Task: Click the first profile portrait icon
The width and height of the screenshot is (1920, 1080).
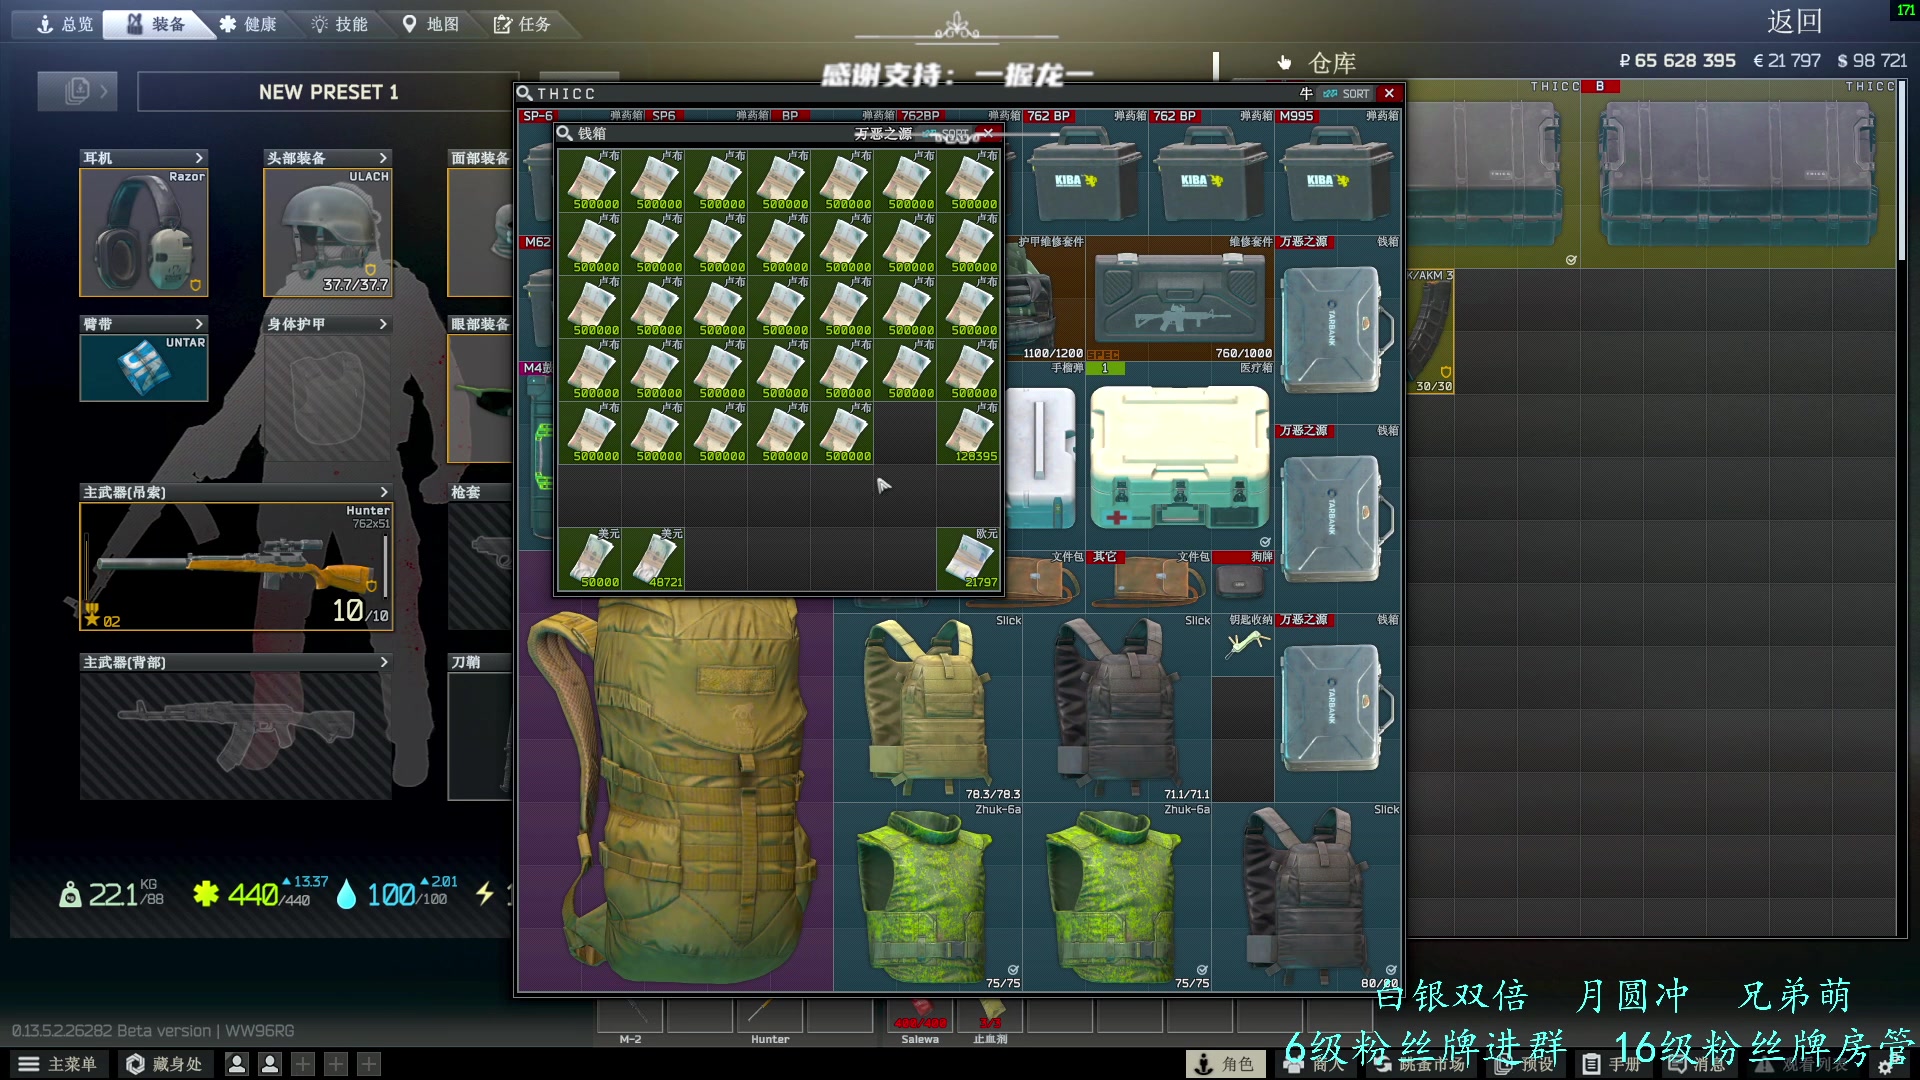Action: pyautogui.click(x=237, y=1064)
